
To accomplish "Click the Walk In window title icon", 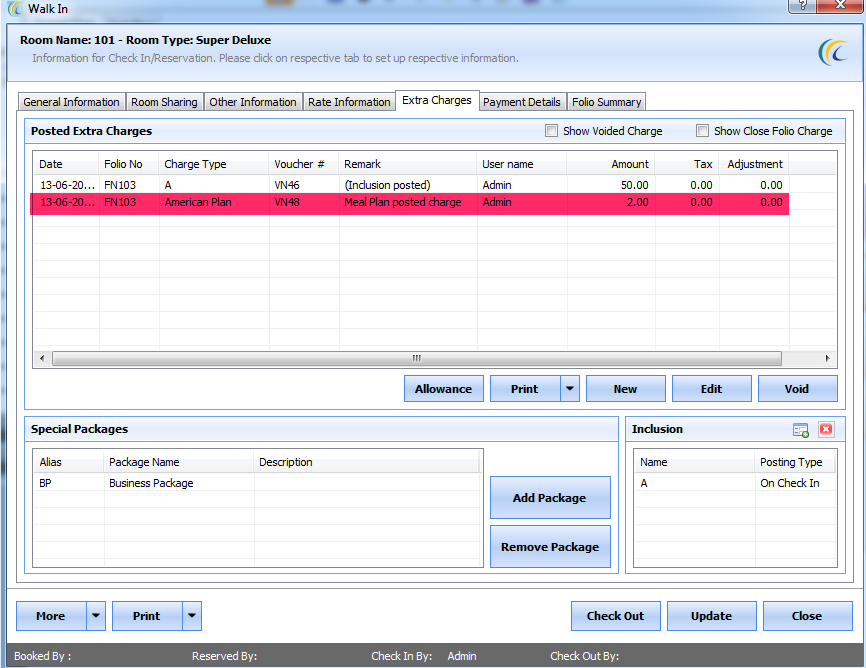I will coord(15,8).
